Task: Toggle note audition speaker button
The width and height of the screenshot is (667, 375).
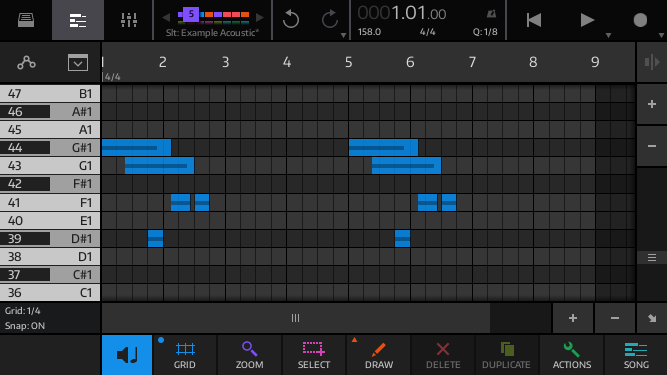Action: (x=127, y=355)
